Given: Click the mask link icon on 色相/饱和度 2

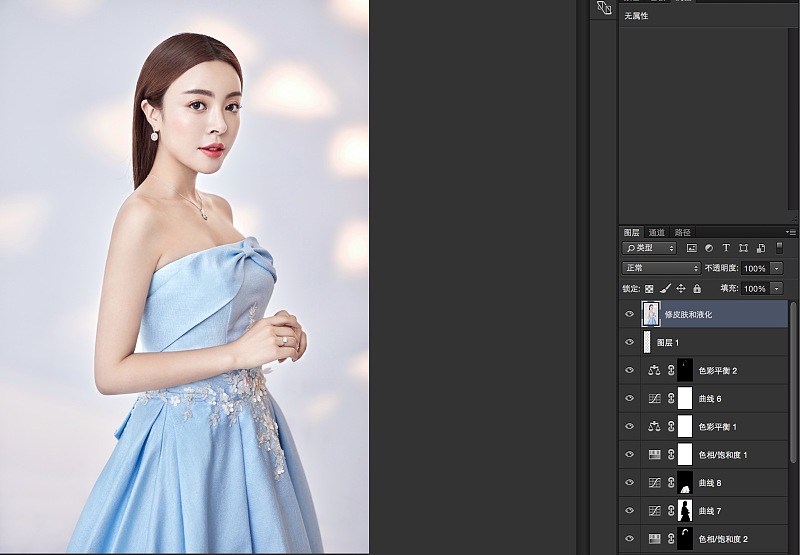Looking at the screenshot, I should coord(671,538).
